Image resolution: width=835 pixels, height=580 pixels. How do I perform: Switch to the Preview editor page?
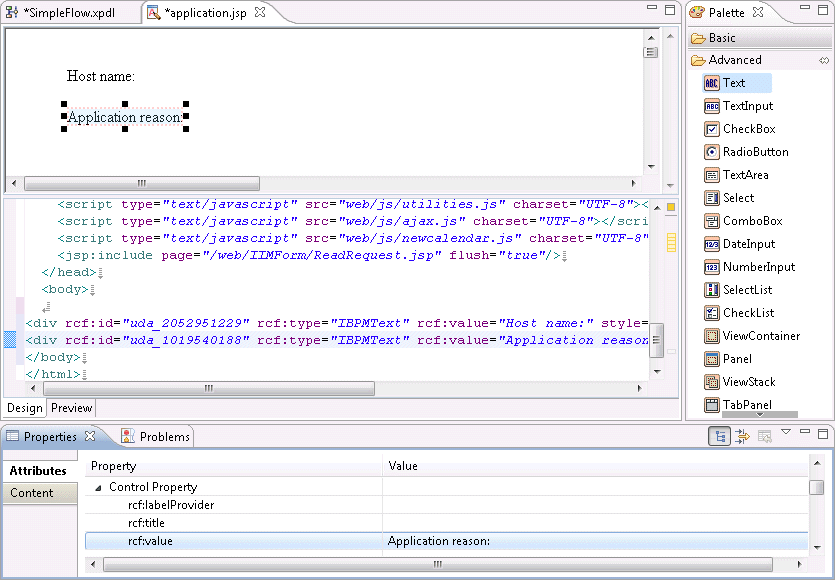coord(71,408)
